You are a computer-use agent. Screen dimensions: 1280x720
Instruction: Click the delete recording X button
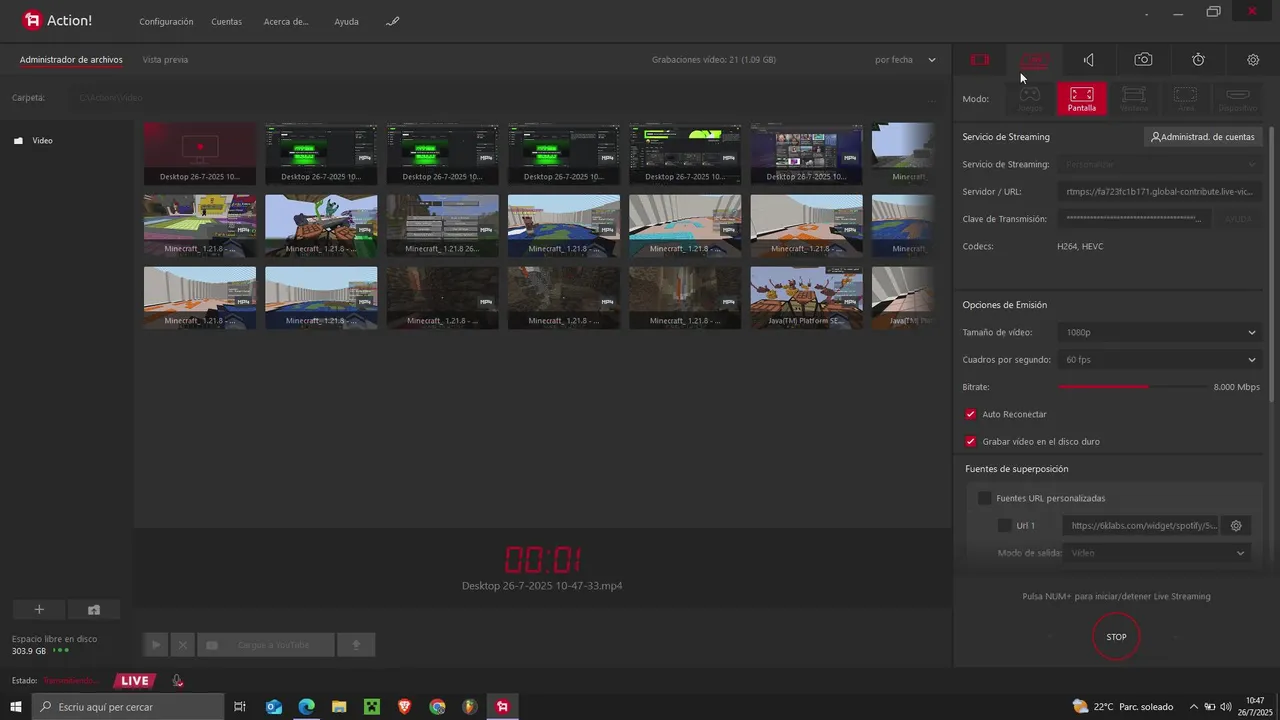(182, 645)
